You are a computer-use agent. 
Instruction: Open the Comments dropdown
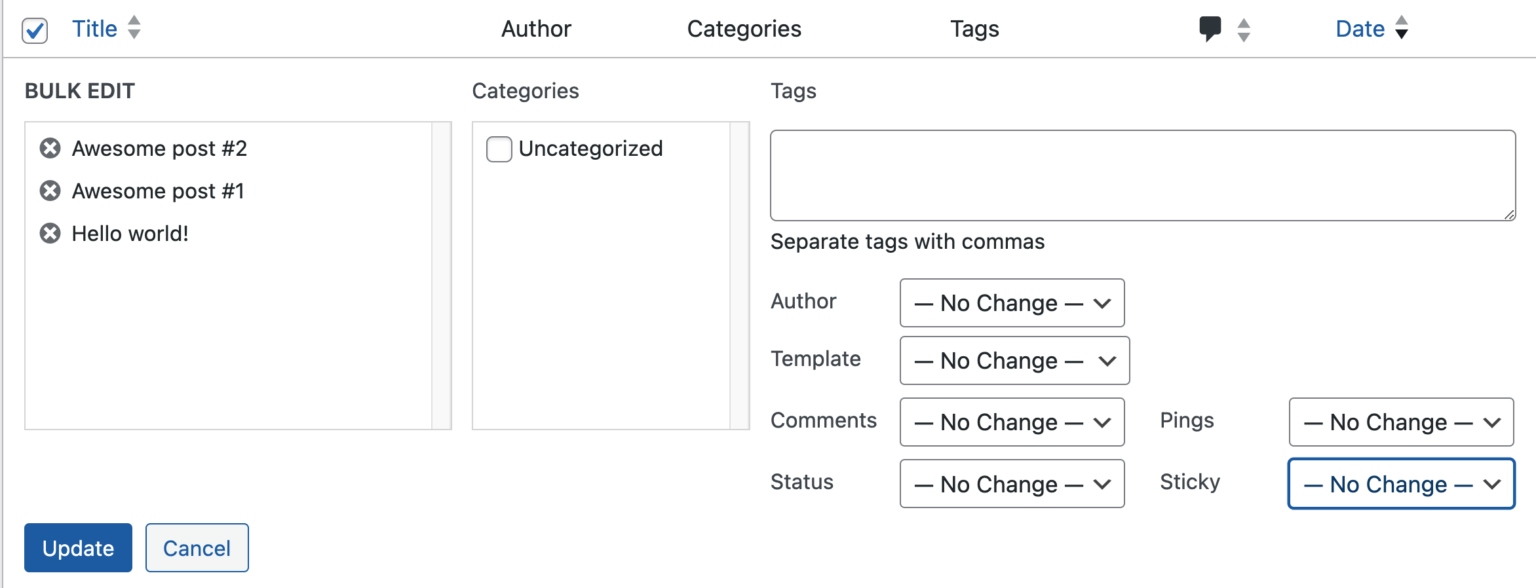tap(1011, 421)
